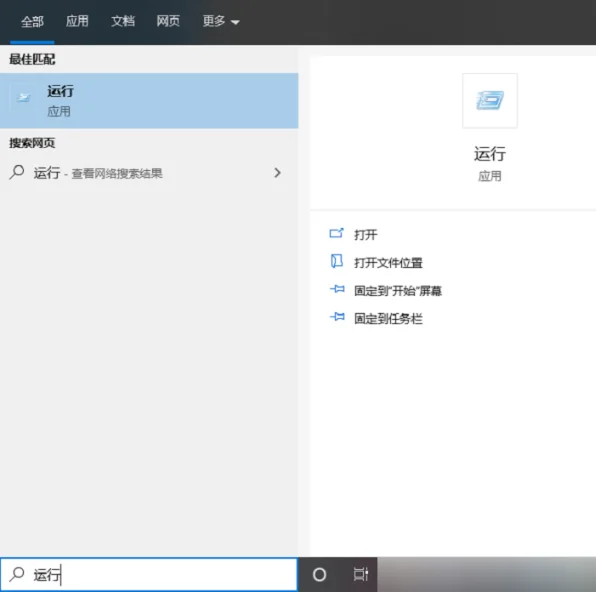Click the 运行 icon in best match row

(23, 98)
